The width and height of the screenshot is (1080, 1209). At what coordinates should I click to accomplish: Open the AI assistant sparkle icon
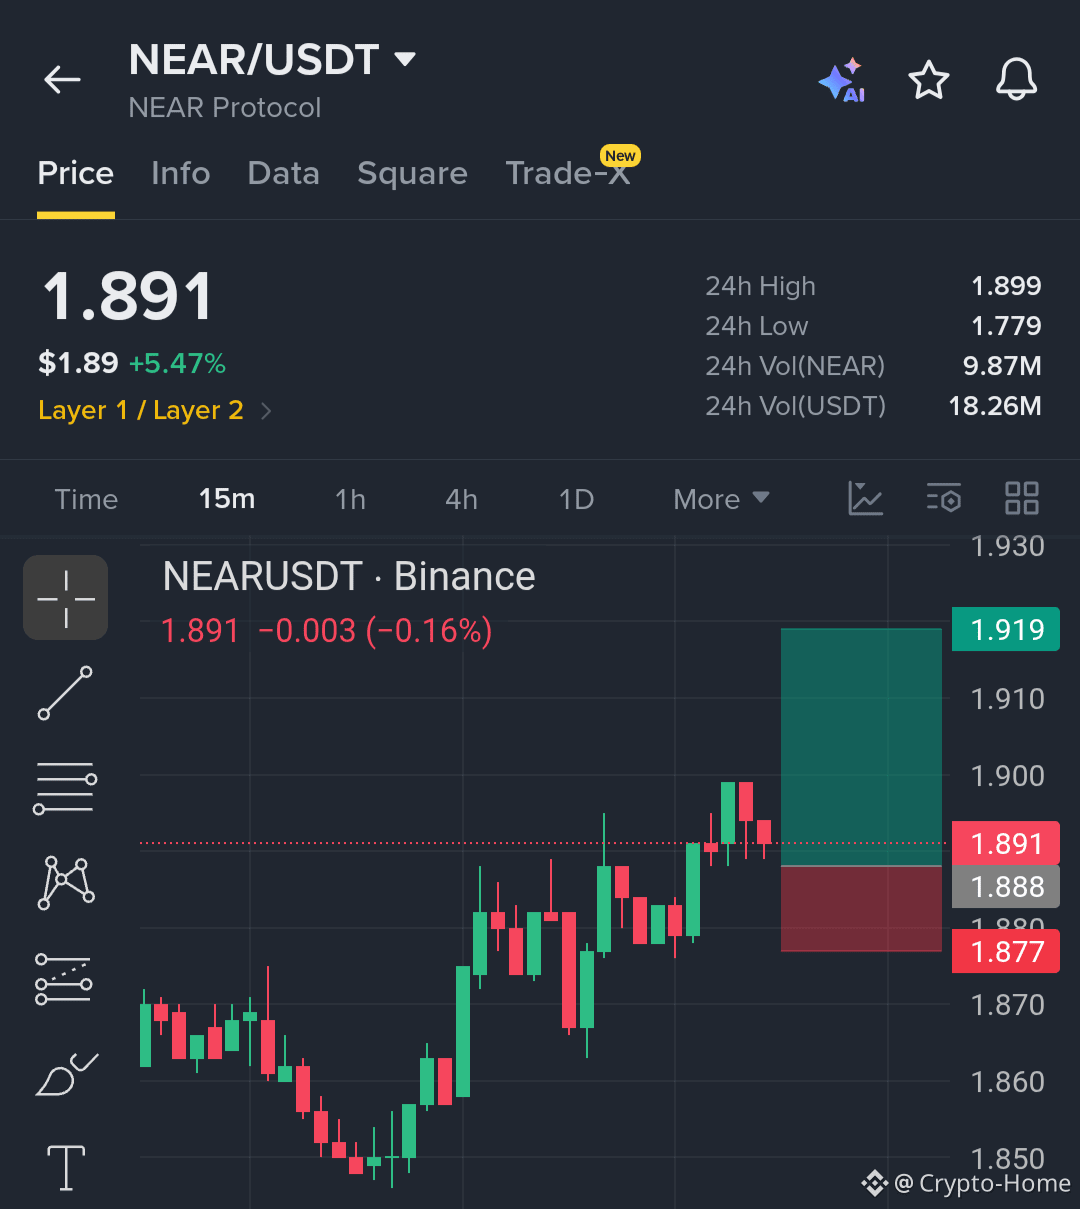841,80
